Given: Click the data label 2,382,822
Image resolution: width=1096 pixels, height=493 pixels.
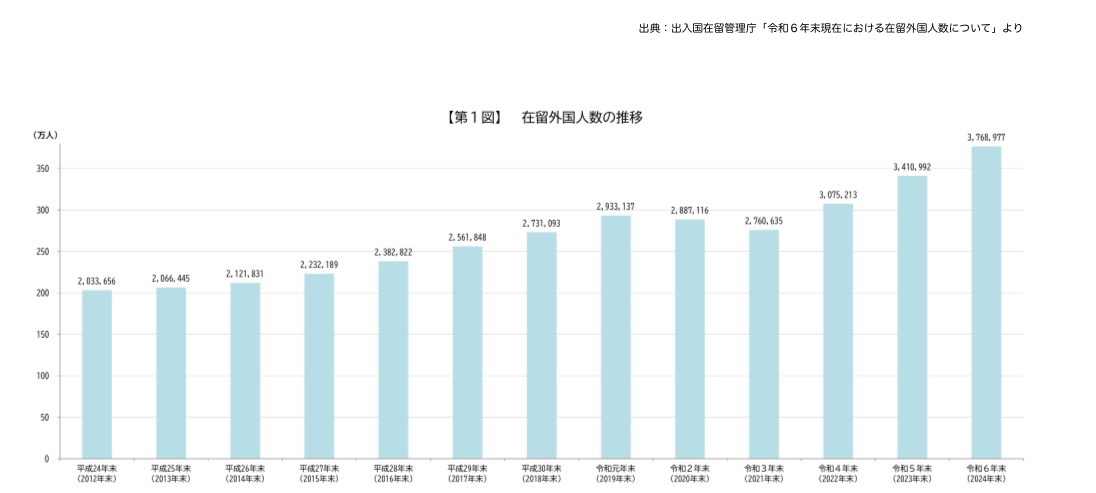Looking at the screenshot, I should point(393,252).
